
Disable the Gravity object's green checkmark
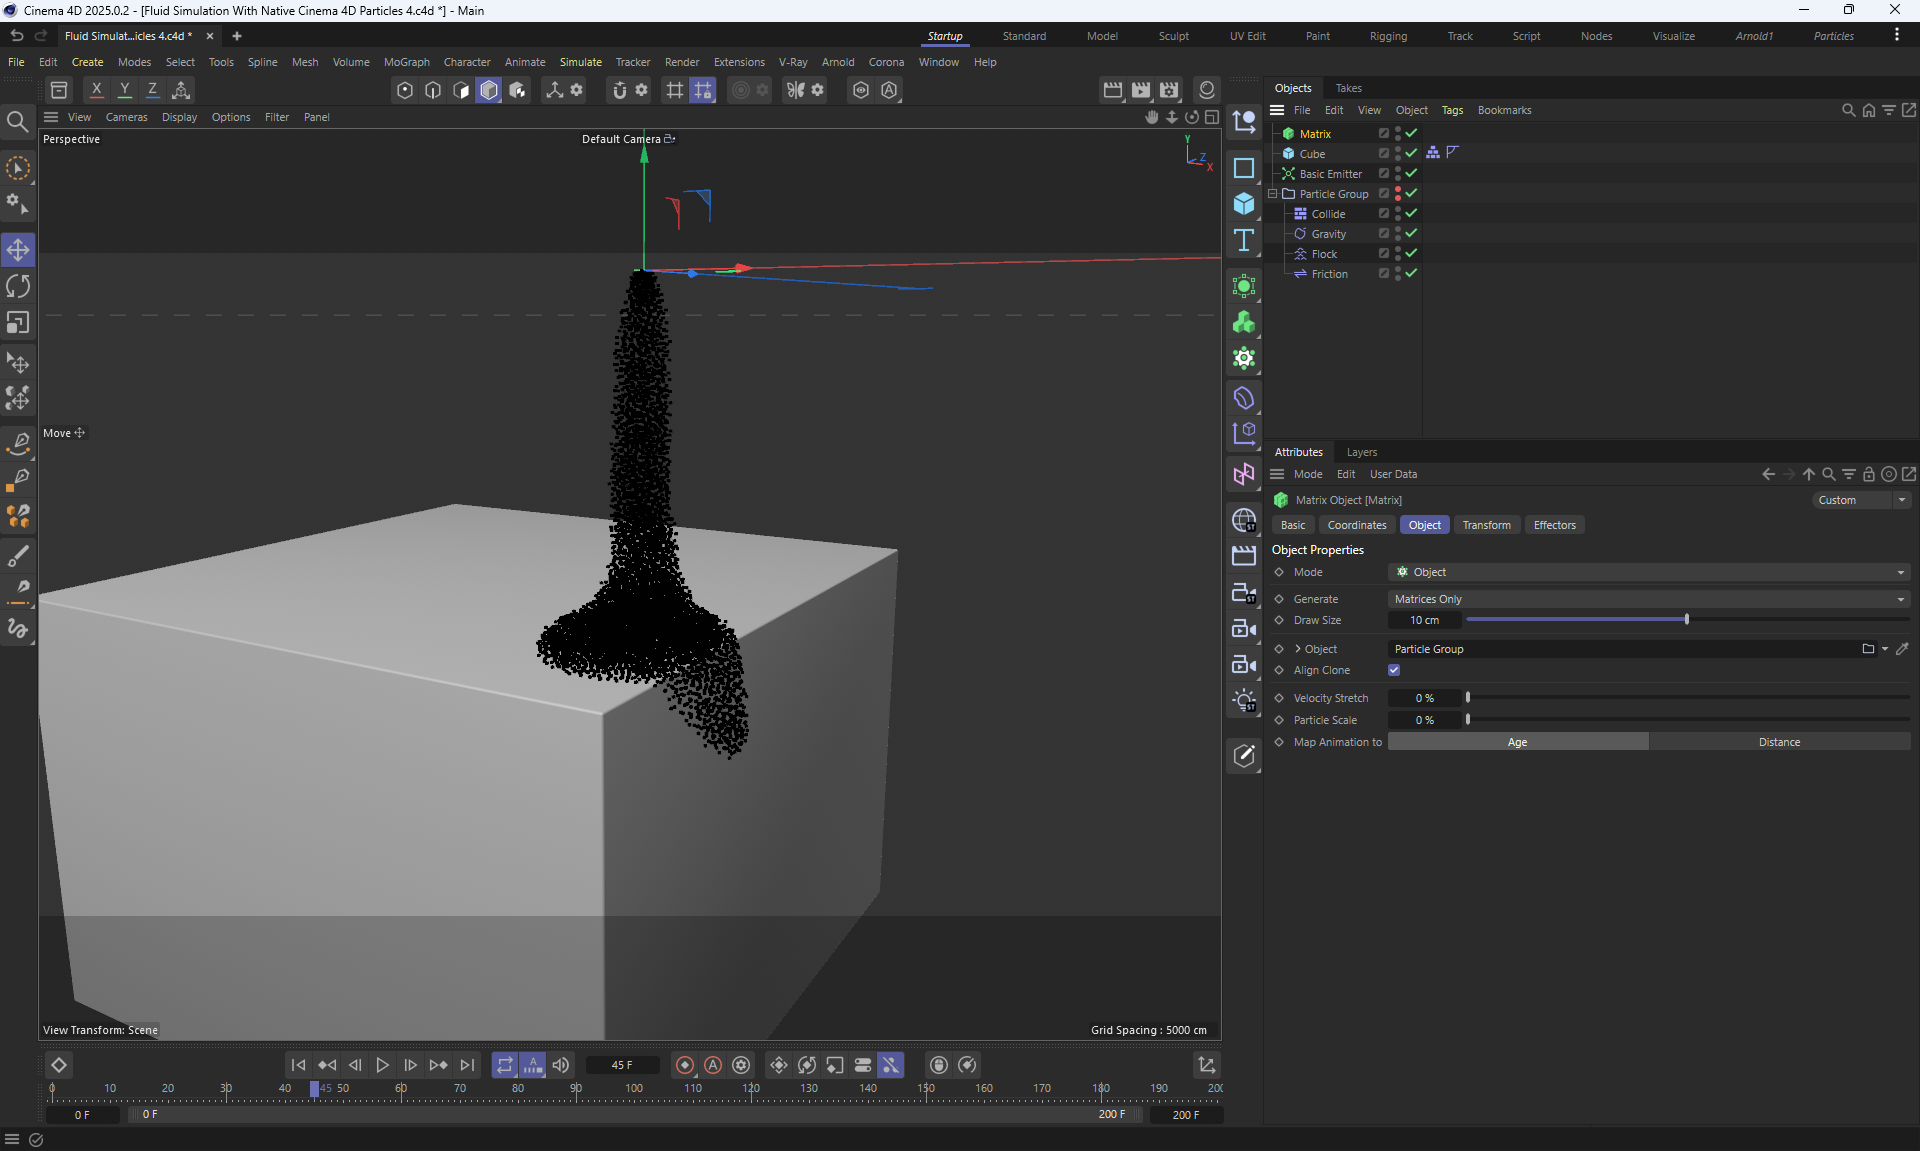point(1411,233)
